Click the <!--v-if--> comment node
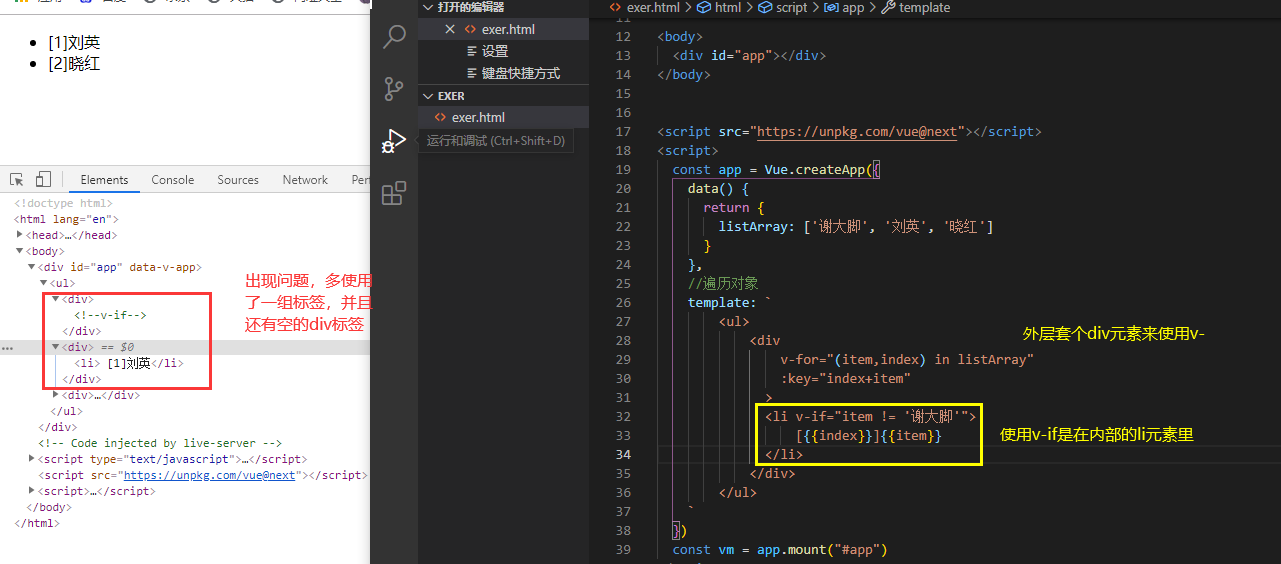The height and width of the screenshot is (564, 1281). click(x=110, y=315)
